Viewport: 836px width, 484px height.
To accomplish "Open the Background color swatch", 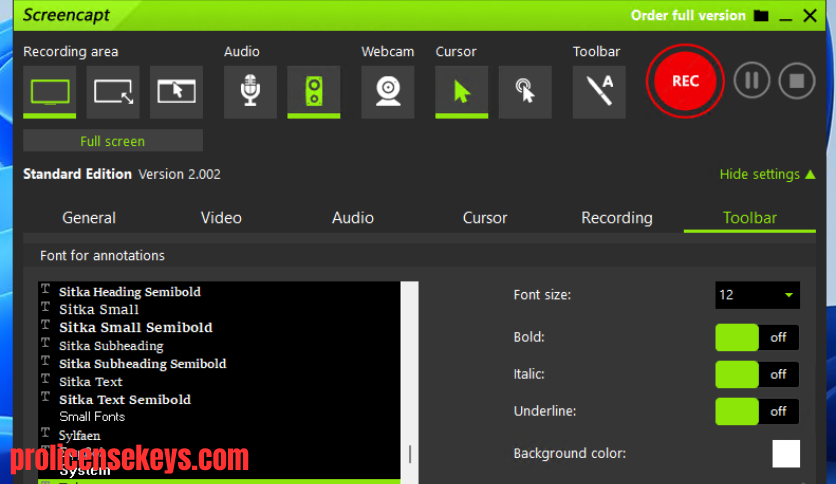I will coord(786,454).
